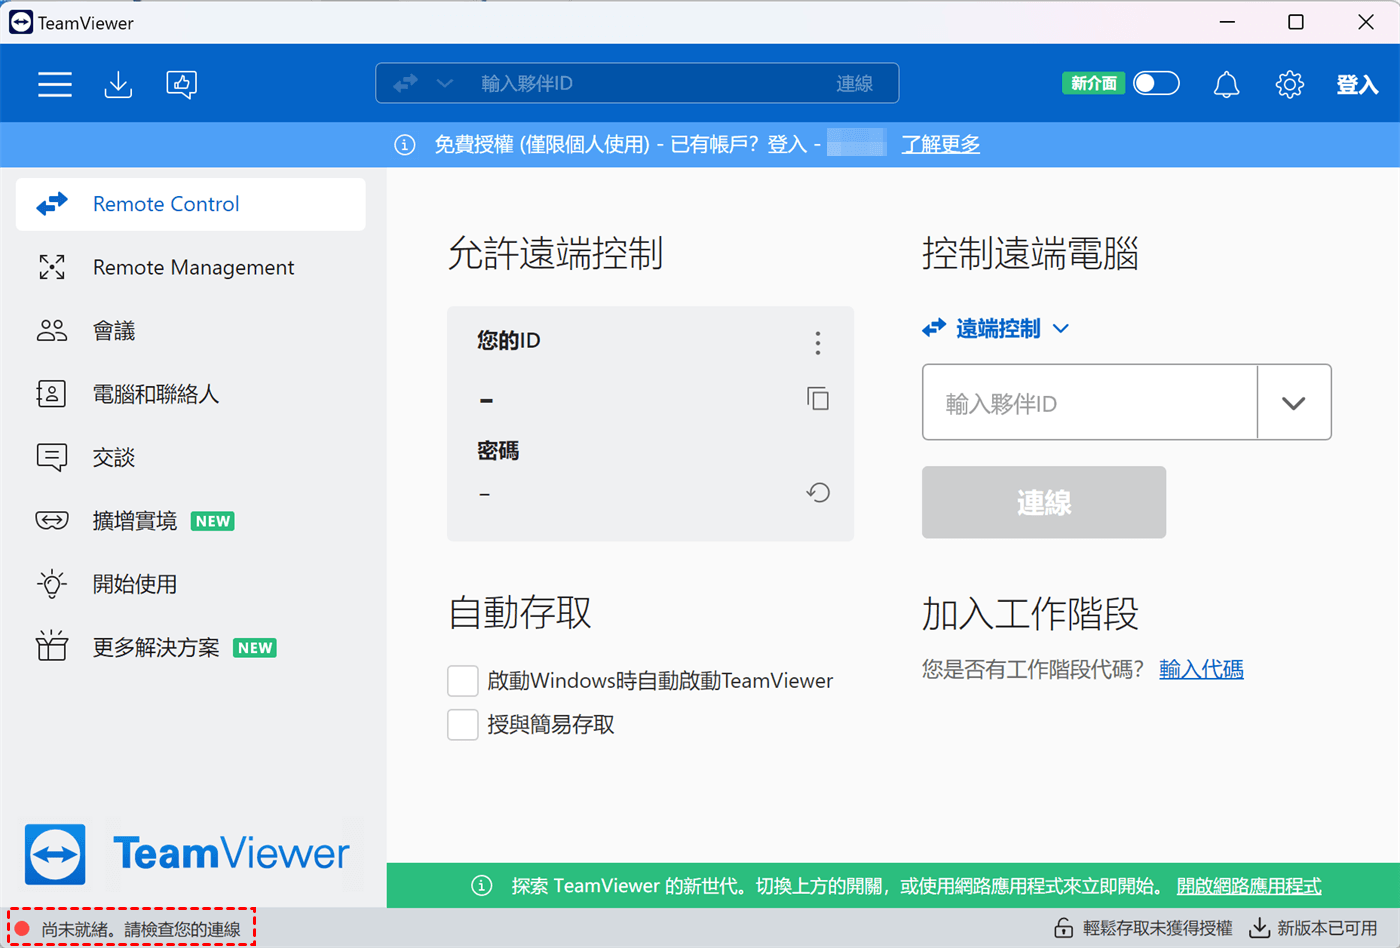The width and height of the screenshot is (1400, 948).
Task: Toggle the 新介面 switch
Action: coord(1156,83)
